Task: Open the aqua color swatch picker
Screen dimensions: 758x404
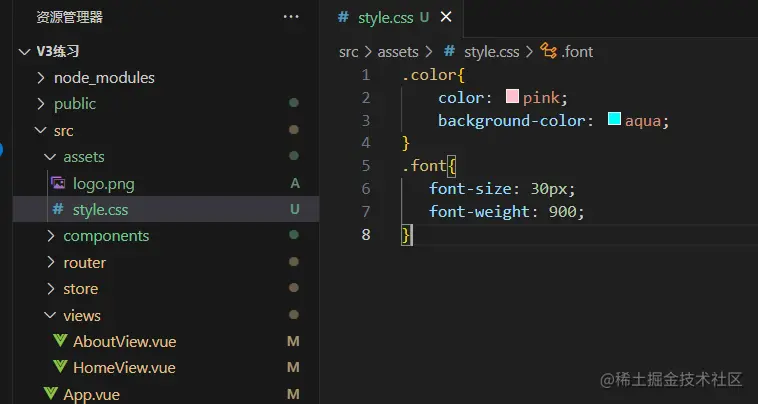Action: pos(614,118)
